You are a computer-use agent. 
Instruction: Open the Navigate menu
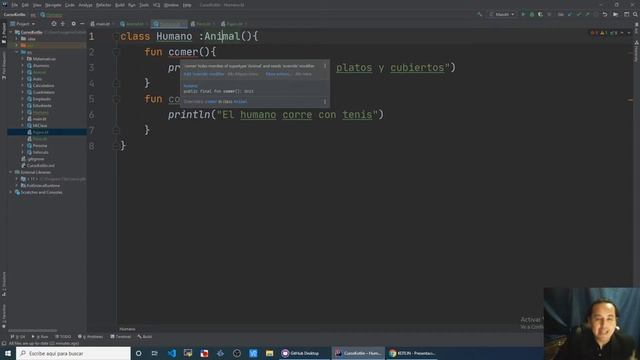click(x=53, y=5)
